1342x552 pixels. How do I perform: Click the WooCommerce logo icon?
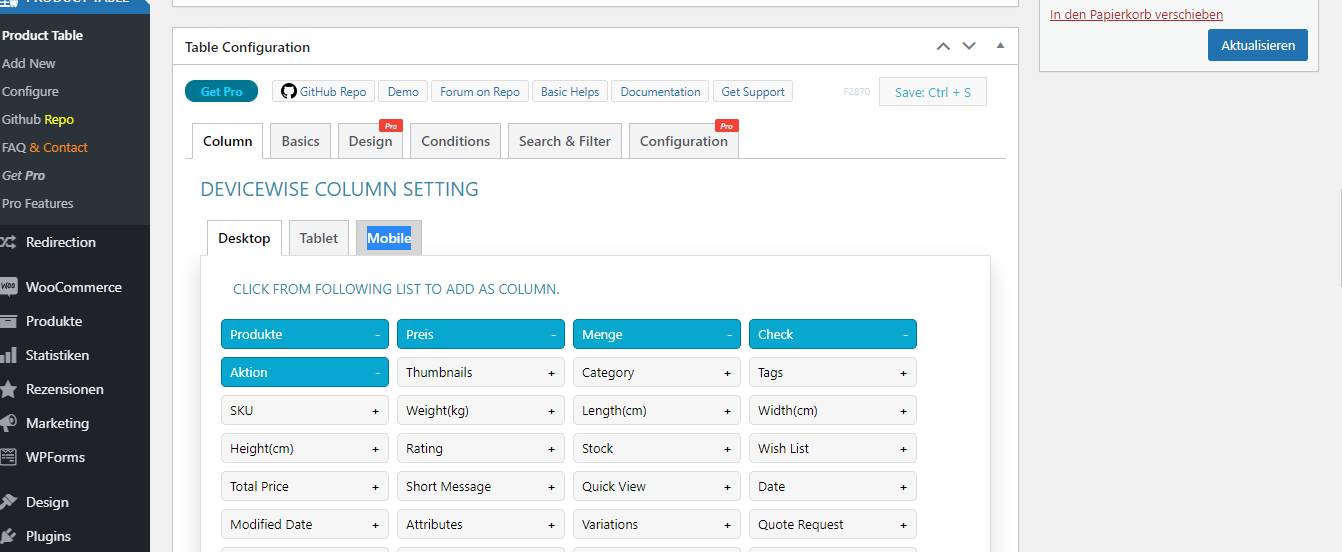[x=8, y=287]
